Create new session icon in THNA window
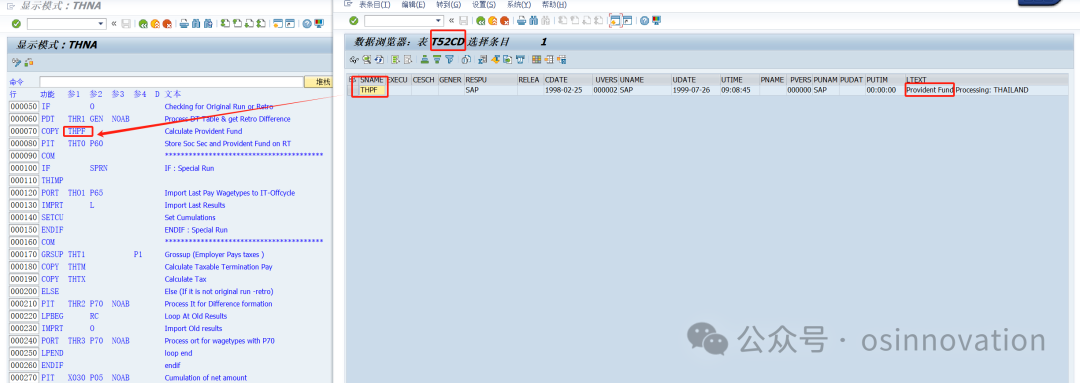This screenshot has height=383, width=1080. click(x=278, y=23)
